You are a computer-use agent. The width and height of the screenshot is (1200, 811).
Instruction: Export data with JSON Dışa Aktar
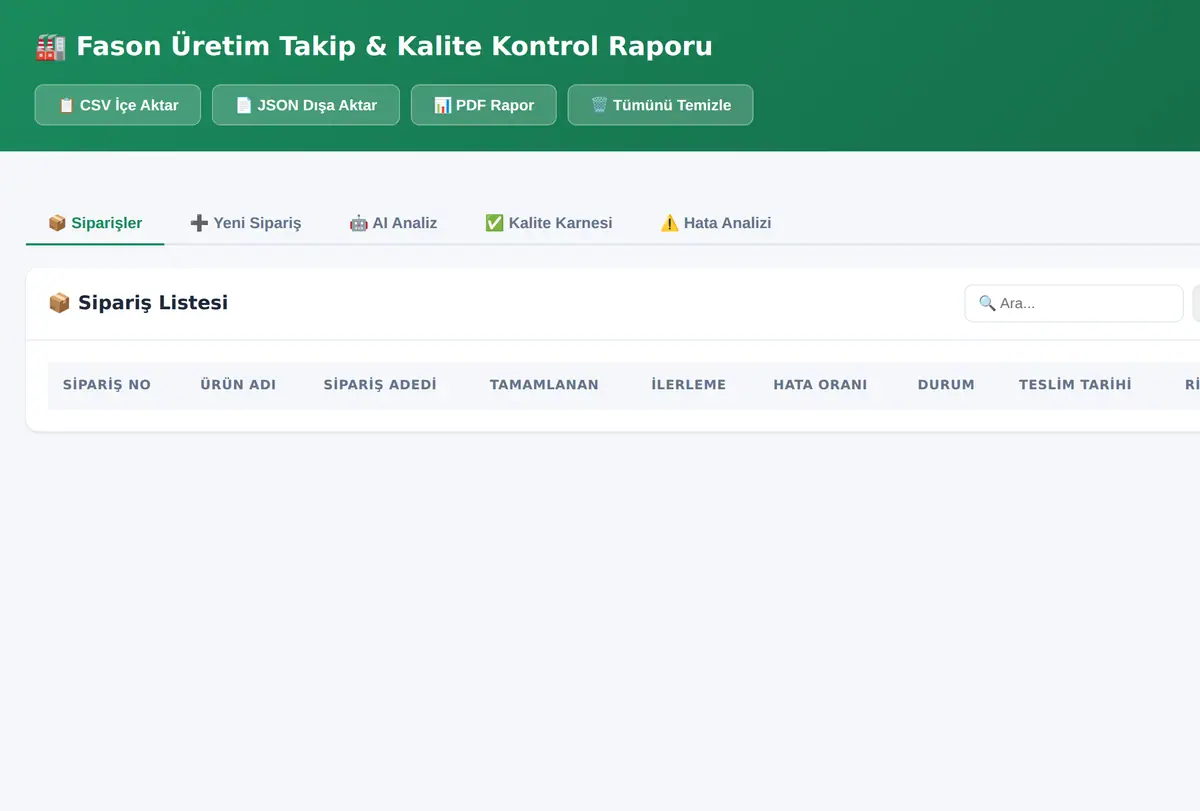[306, 105]
